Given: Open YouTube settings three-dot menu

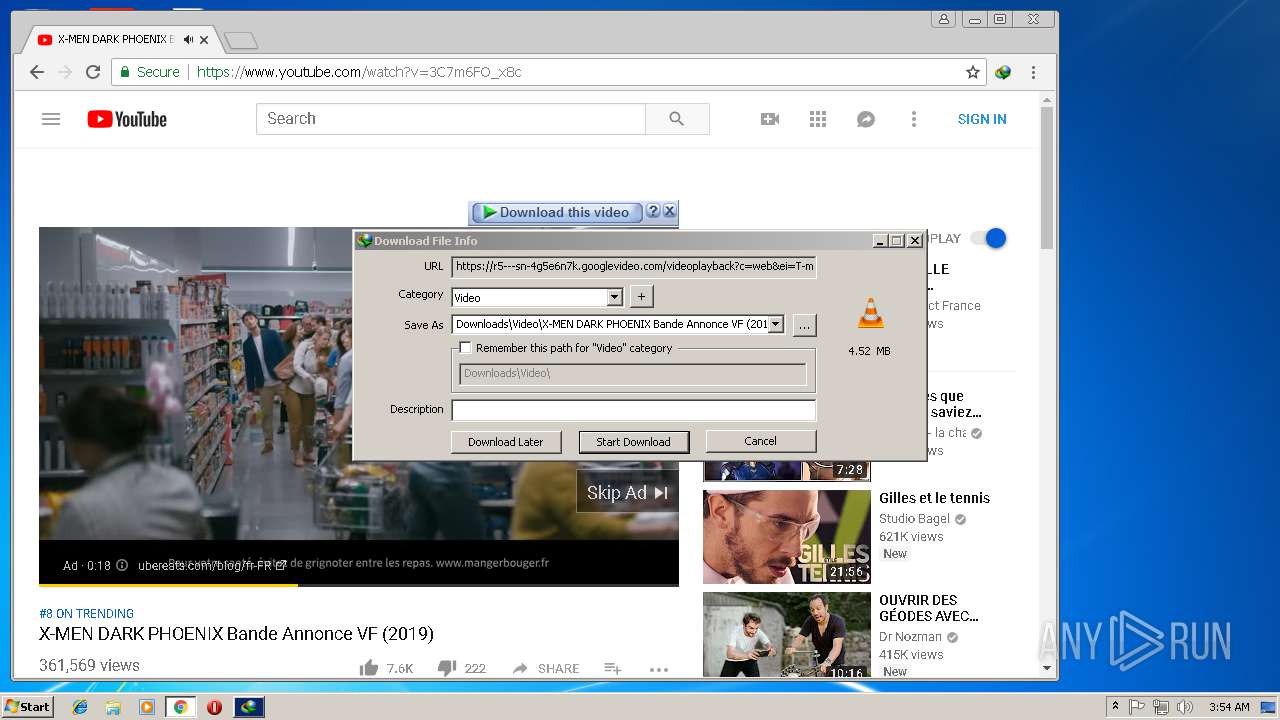Looking at the screenshot, I should pyautogui.click(x=913, y=119).
